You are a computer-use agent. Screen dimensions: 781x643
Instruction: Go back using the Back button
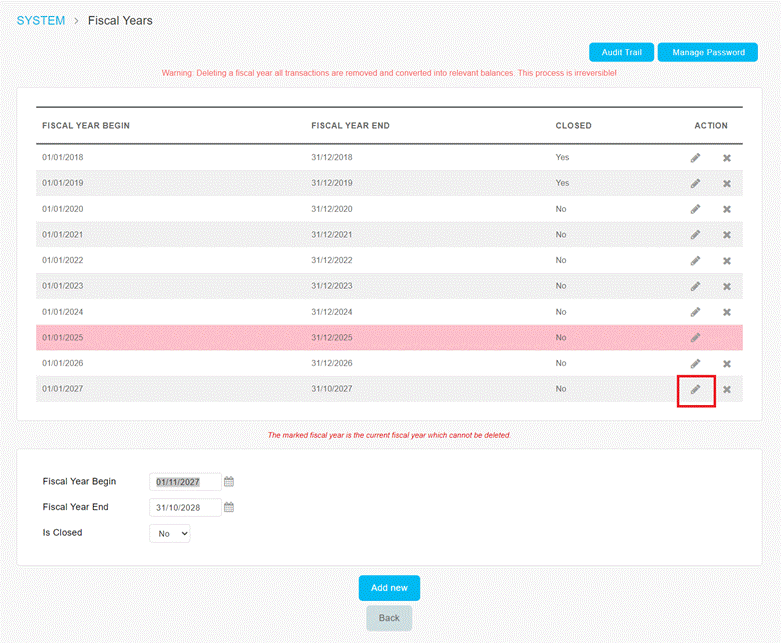coord(389,618)
